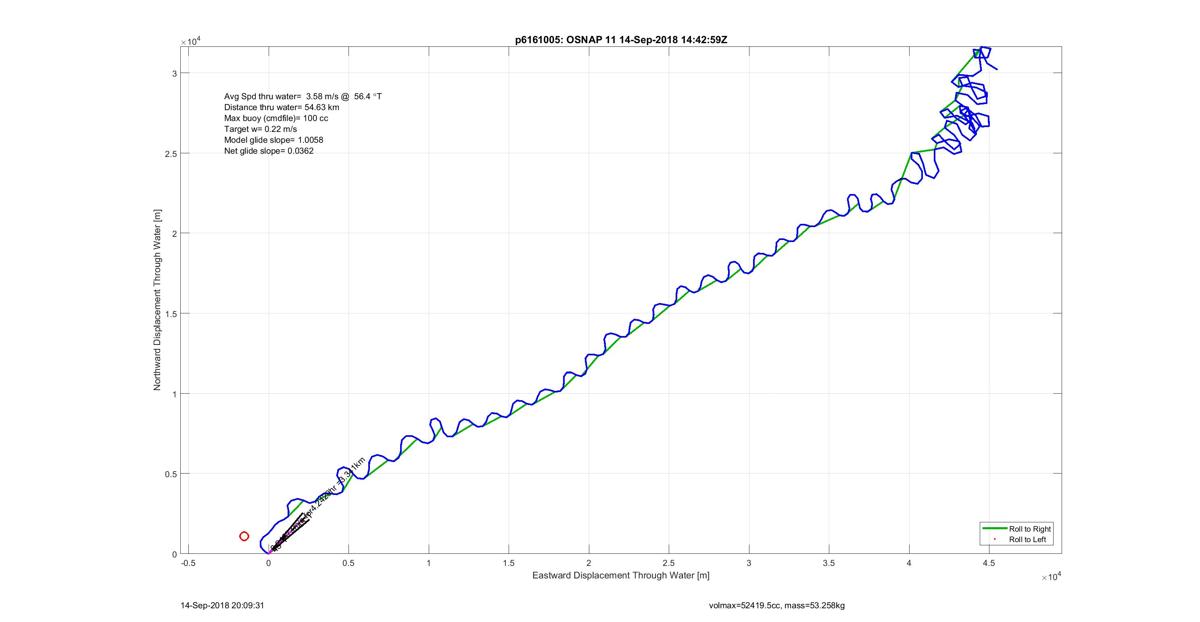Click the x-axis tick label '4.5'
Image resolution: width=1200 pixels, height=622 pixels.
[x=990, y=563]
